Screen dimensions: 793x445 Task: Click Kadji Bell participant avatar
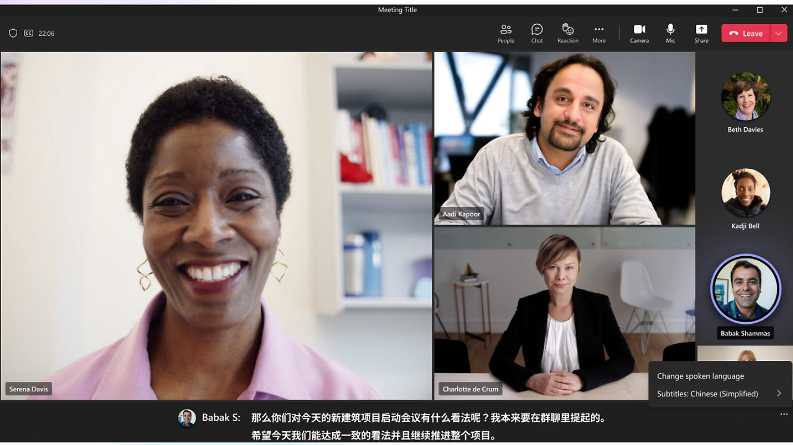(745, 192)
